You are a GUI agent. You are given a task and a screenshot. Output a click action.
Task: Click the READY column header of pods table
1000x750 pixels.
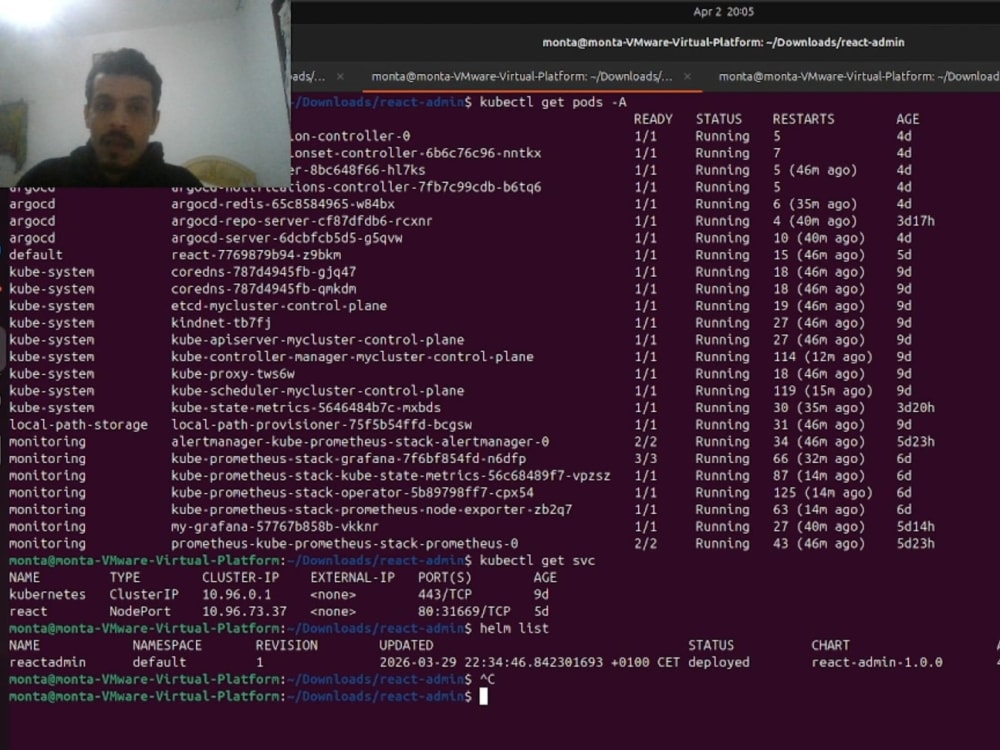653,119
